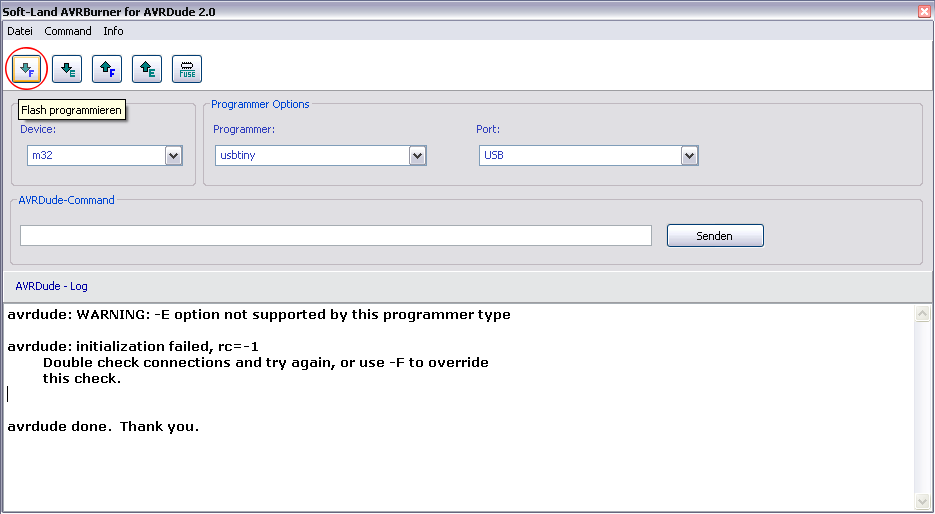Click the Senden button
Viewport: 935px width, 514px height.
click(715, 236)
